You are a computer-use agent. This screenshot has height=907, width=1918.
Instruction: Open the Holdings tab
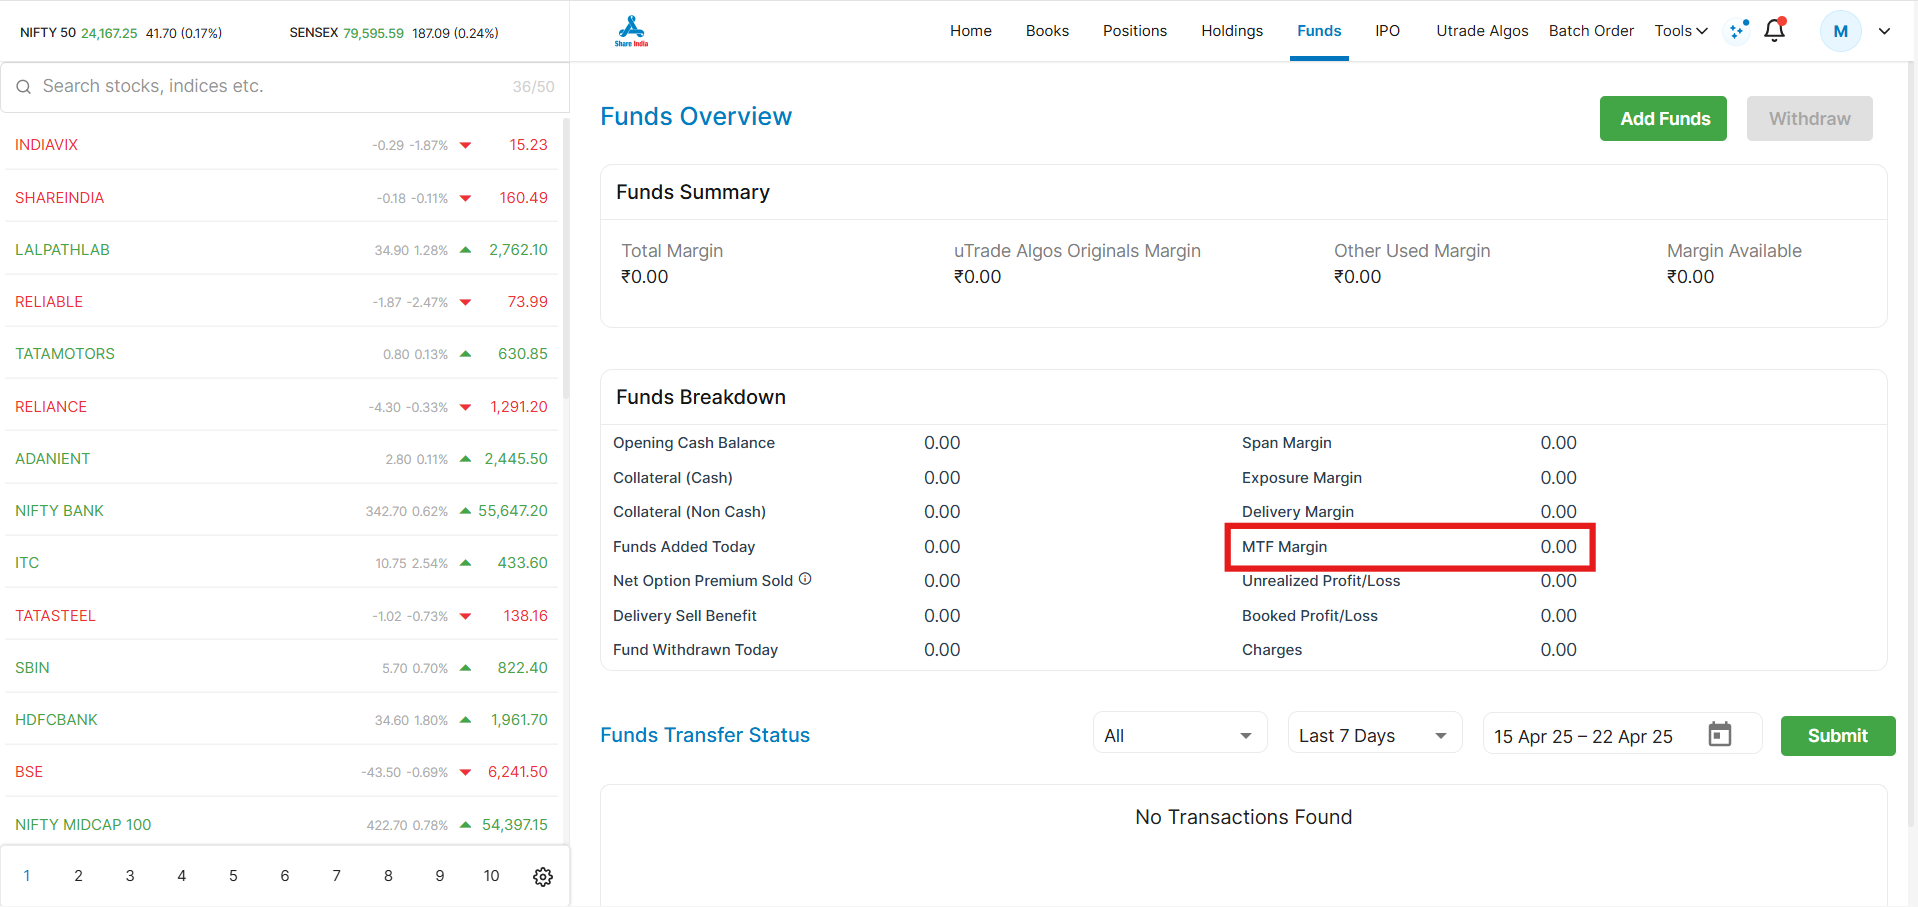(1232, 31)
